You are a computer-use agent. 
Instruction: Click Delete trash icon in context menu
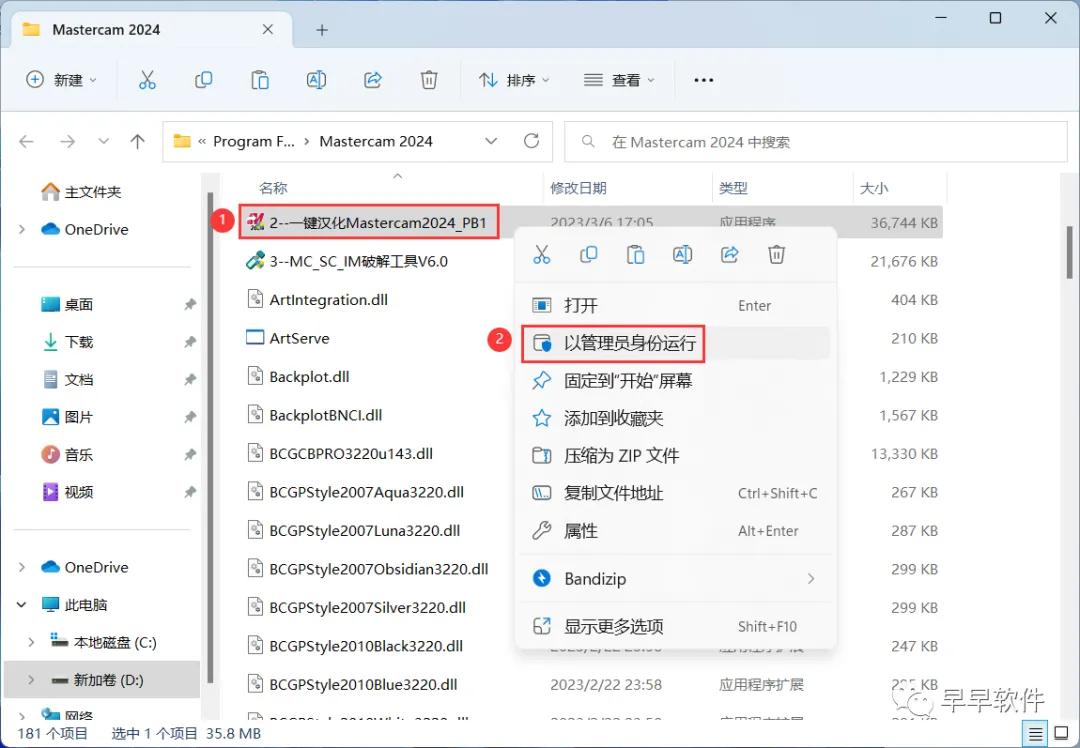pyautogui.click(x=776, y=255)
